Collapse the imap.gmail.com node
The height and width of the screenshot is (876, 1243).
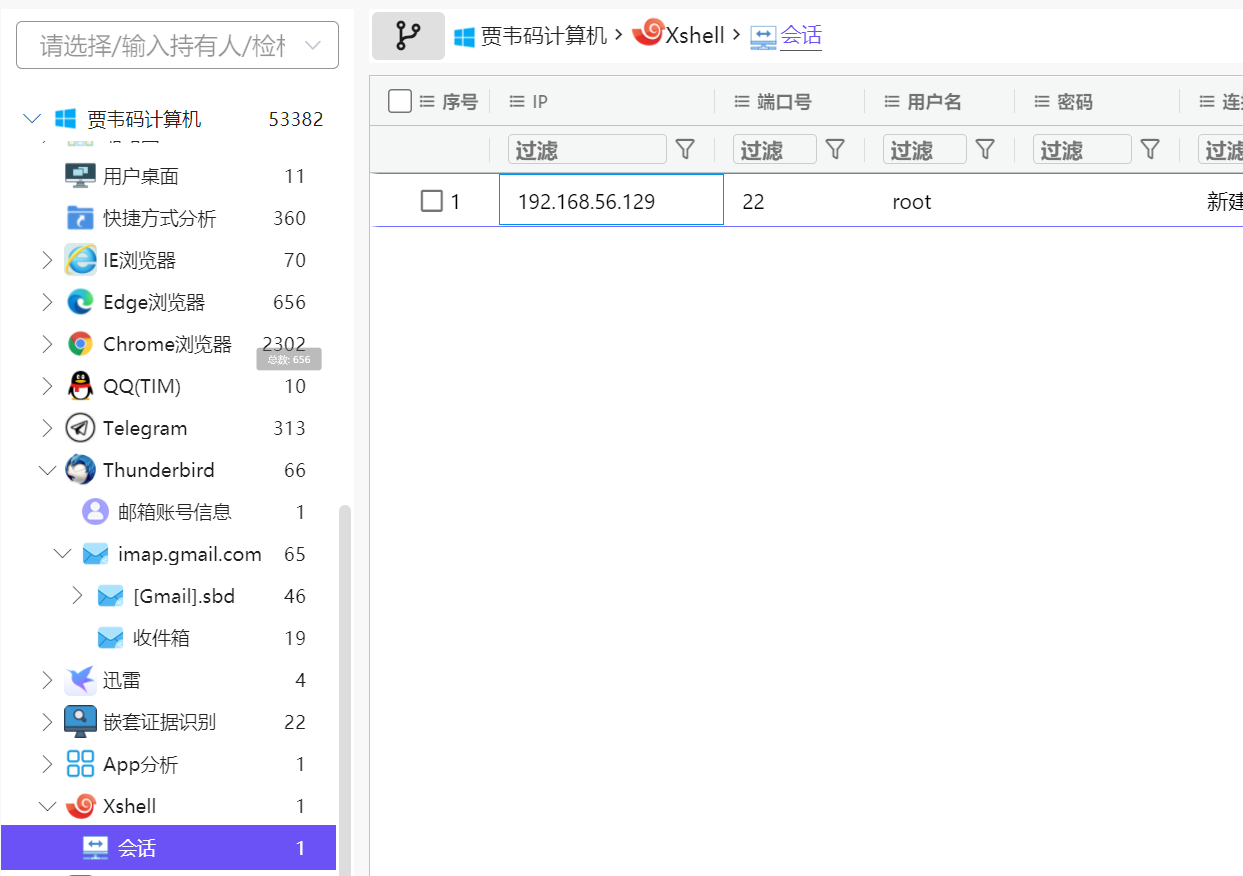(x=62, y=554)
